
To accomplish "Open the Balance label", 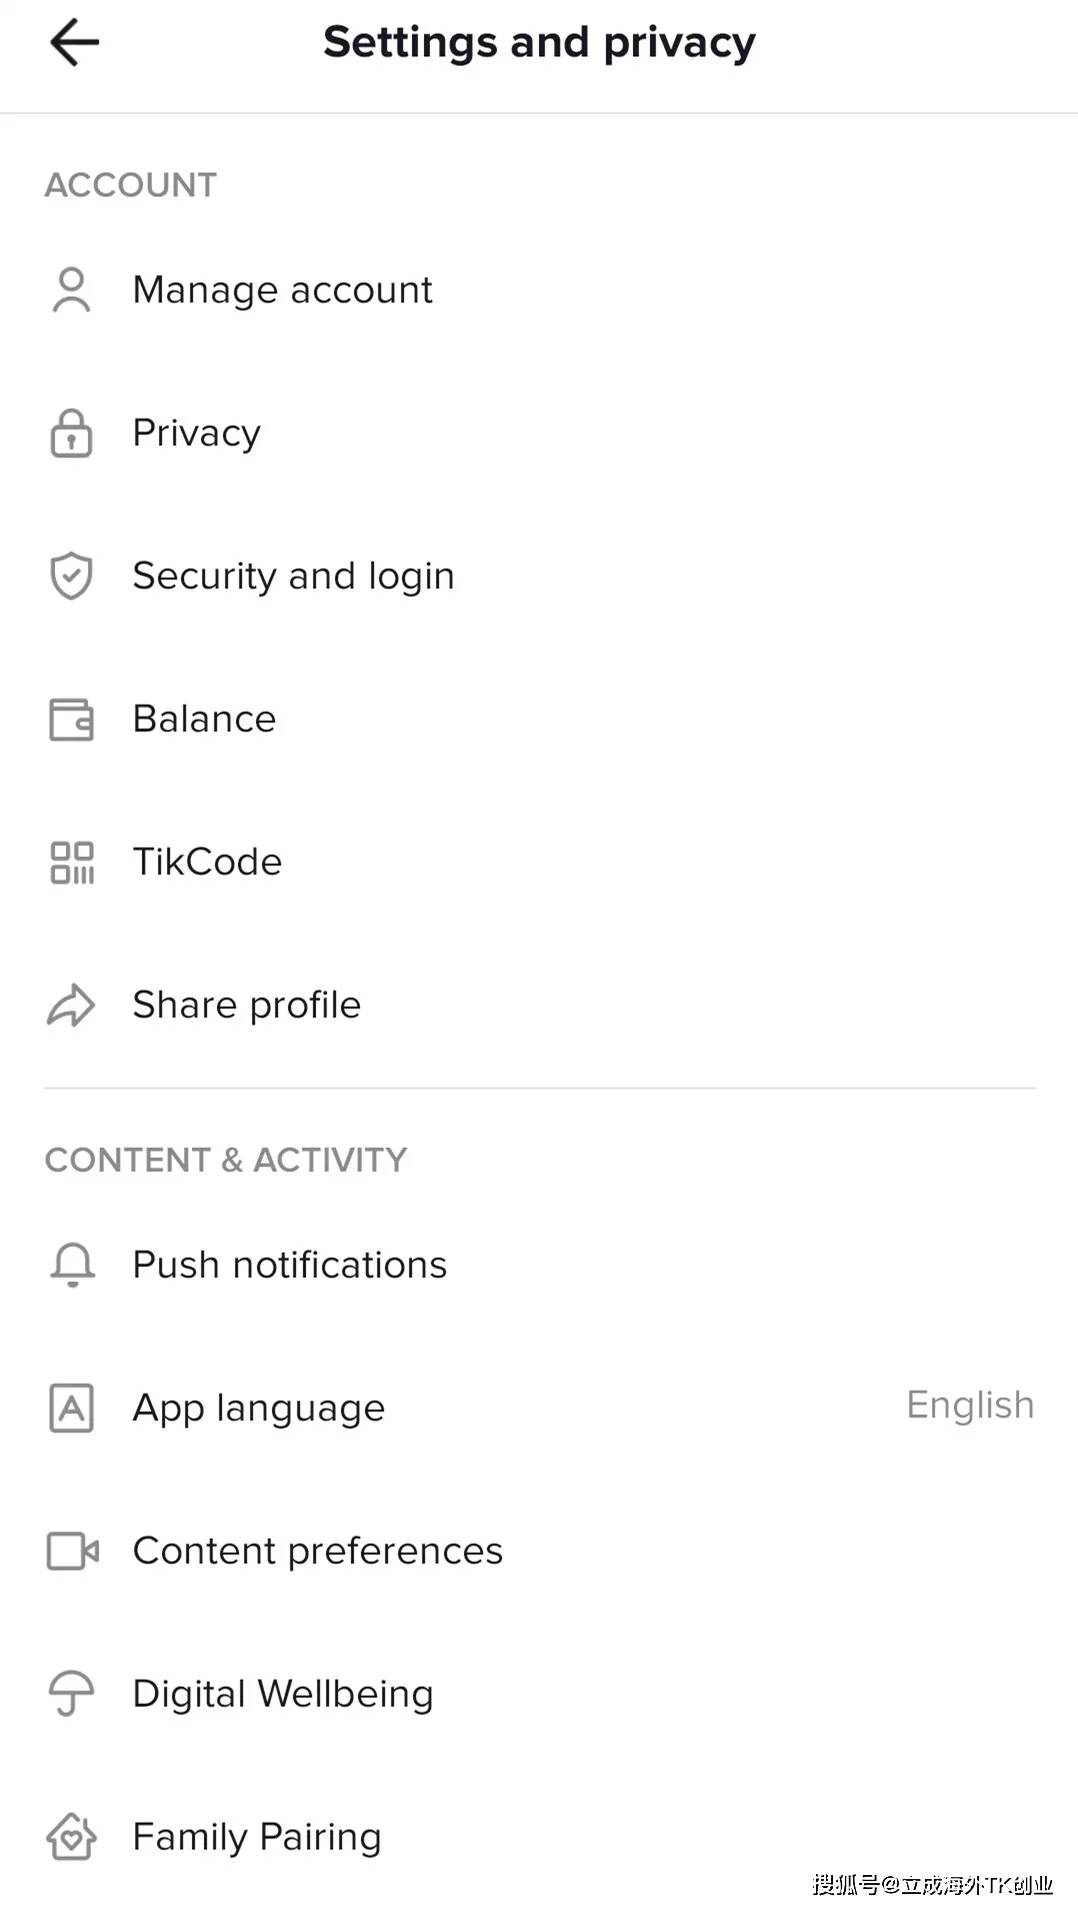I will (x=204, y=719).
